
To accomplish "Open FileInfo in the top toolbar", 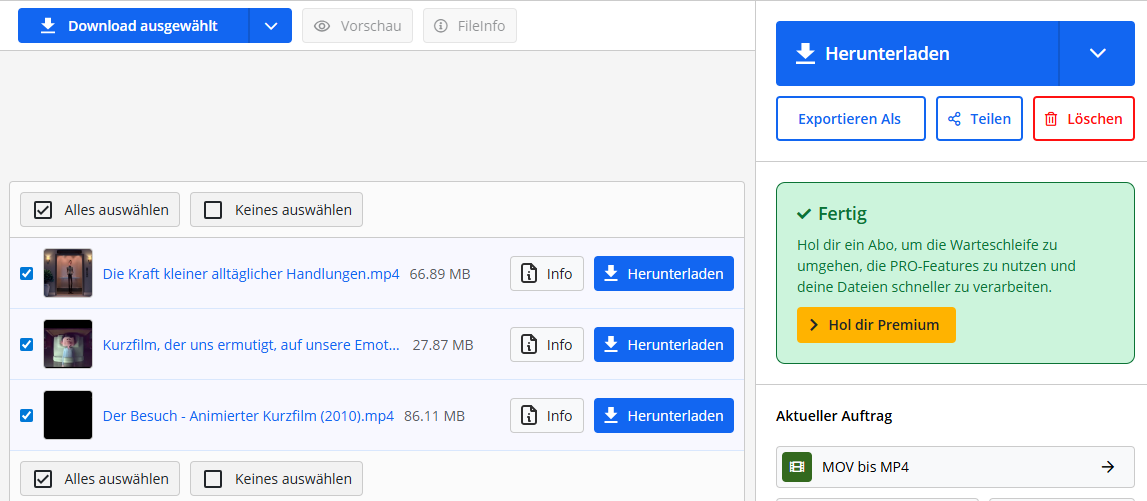I will 470,26.
